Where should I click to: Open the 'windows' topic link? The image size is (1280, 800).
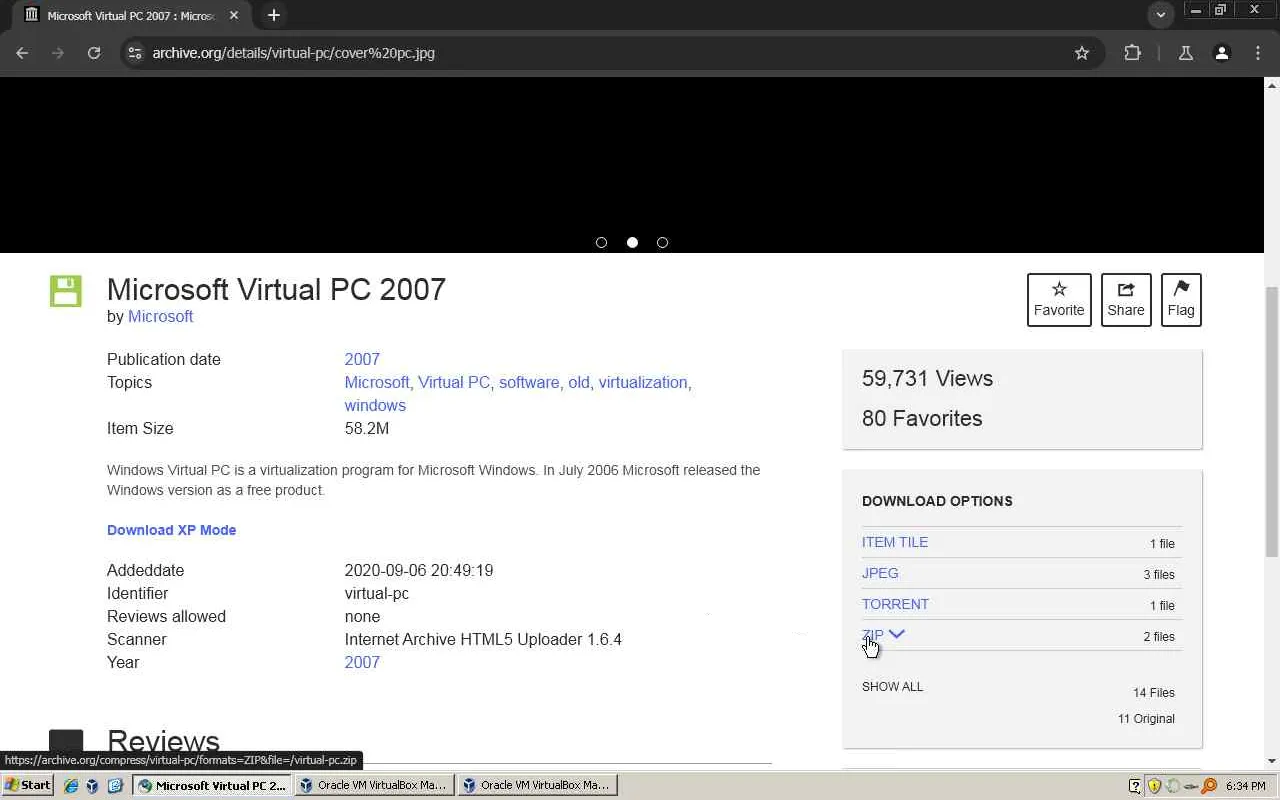click(x=375, y=405)
